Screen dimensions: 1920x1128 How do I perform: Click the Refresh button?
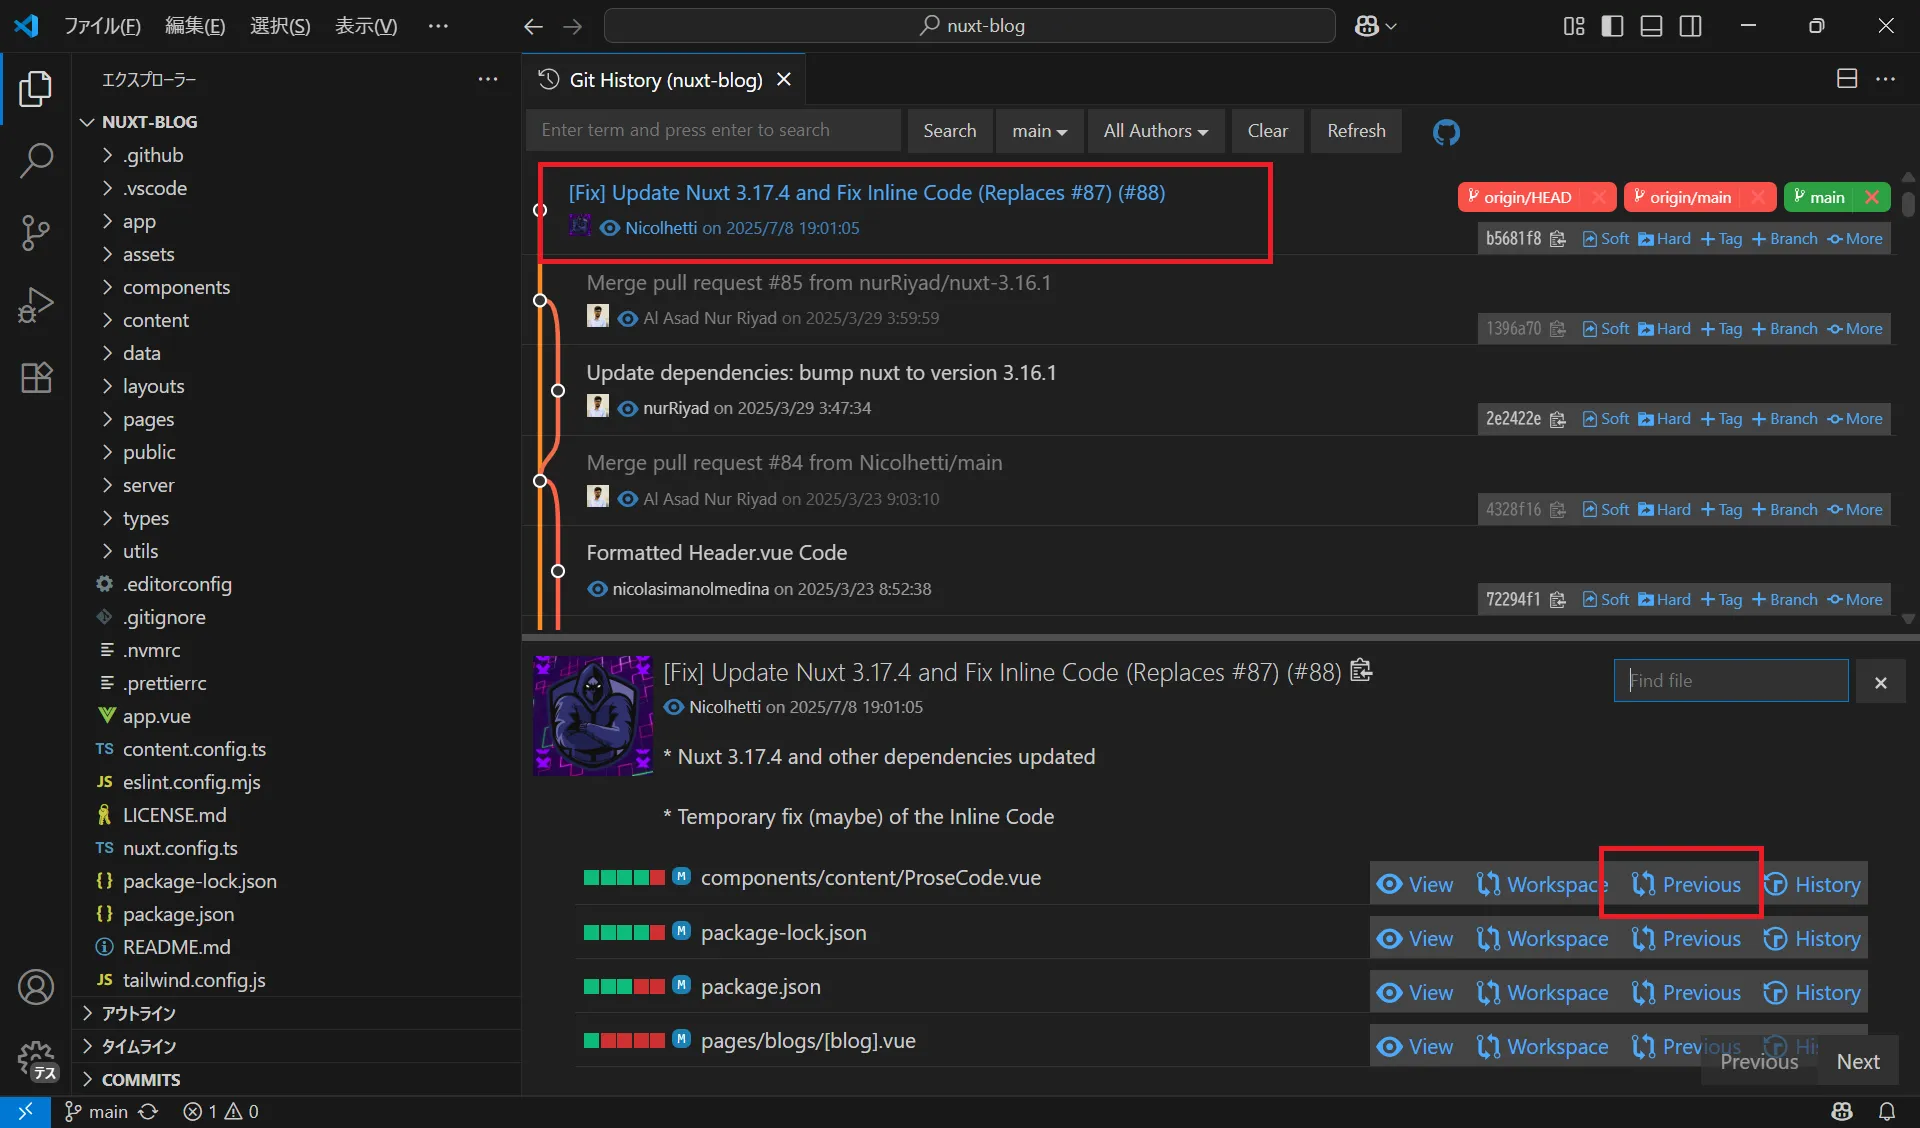(x=1356, y=131)
